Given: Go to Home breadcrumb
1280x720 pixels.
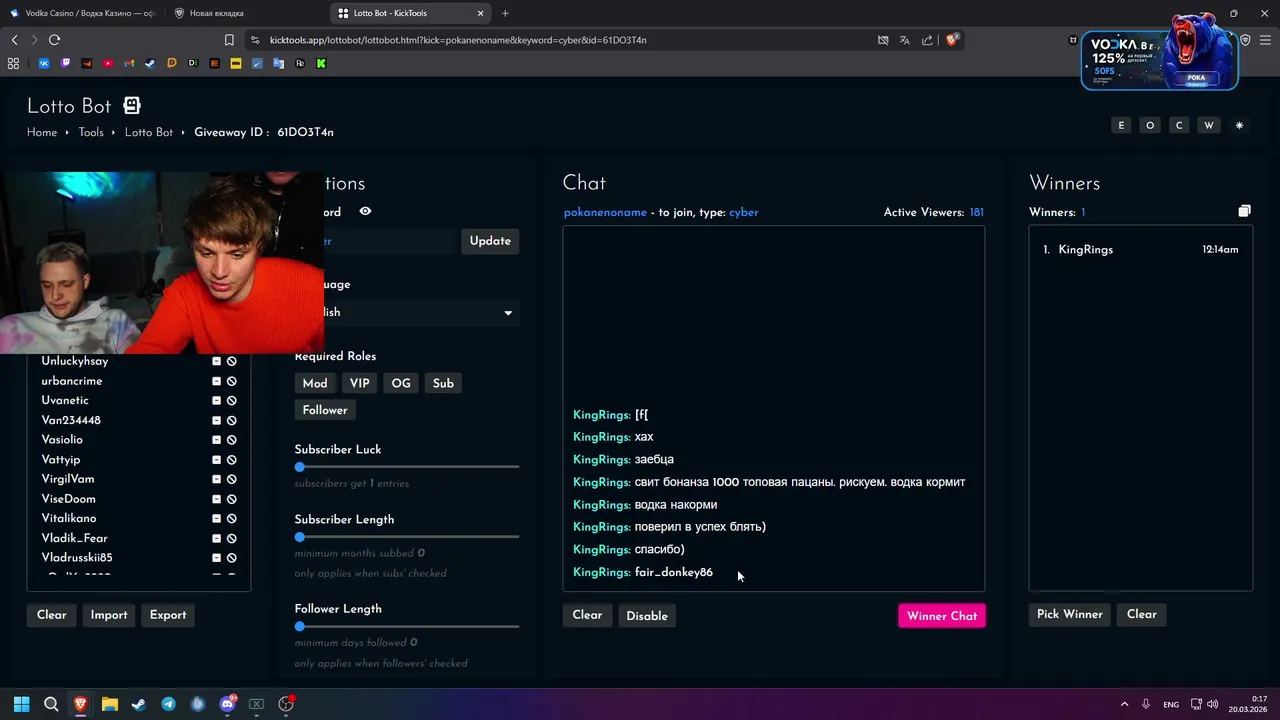Looking at the screenshot, I should [42, 132].
